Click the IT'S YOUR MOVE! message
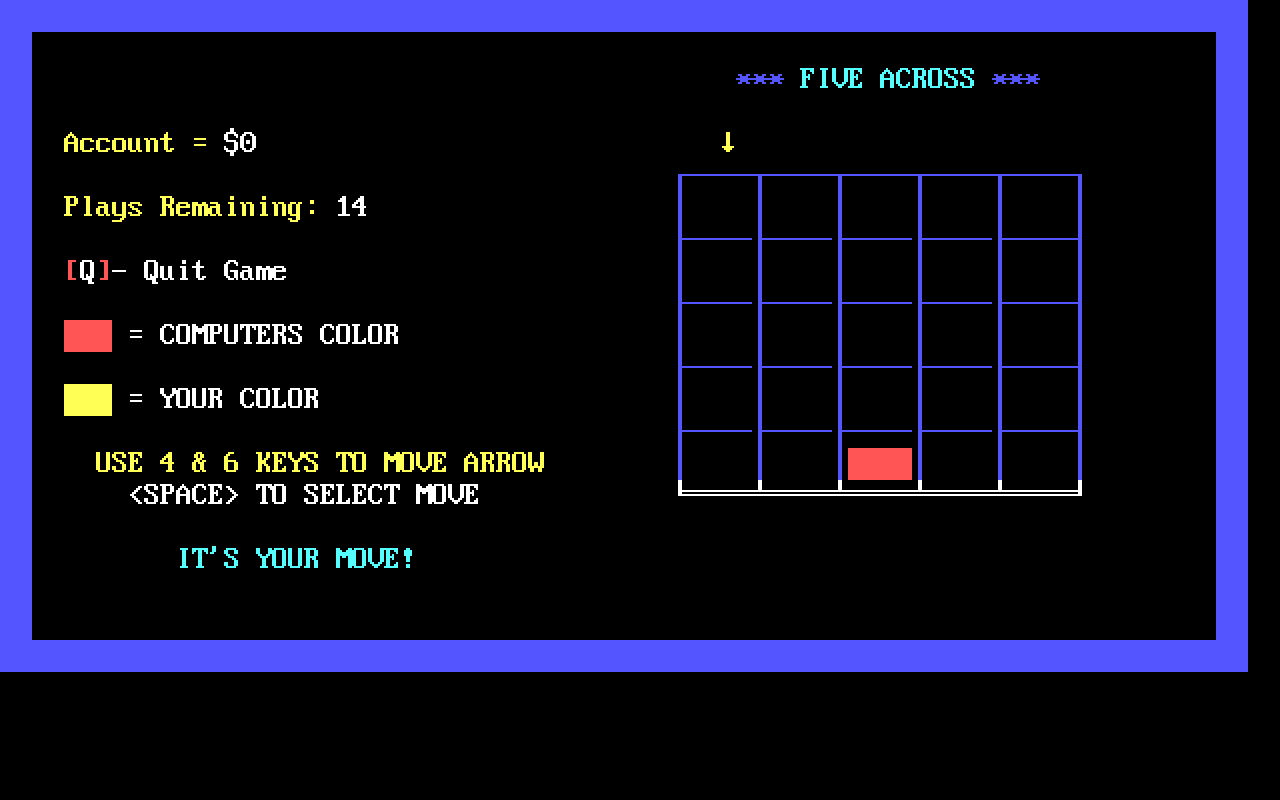This screenshot has height=800, width=1280. point(296,558)
